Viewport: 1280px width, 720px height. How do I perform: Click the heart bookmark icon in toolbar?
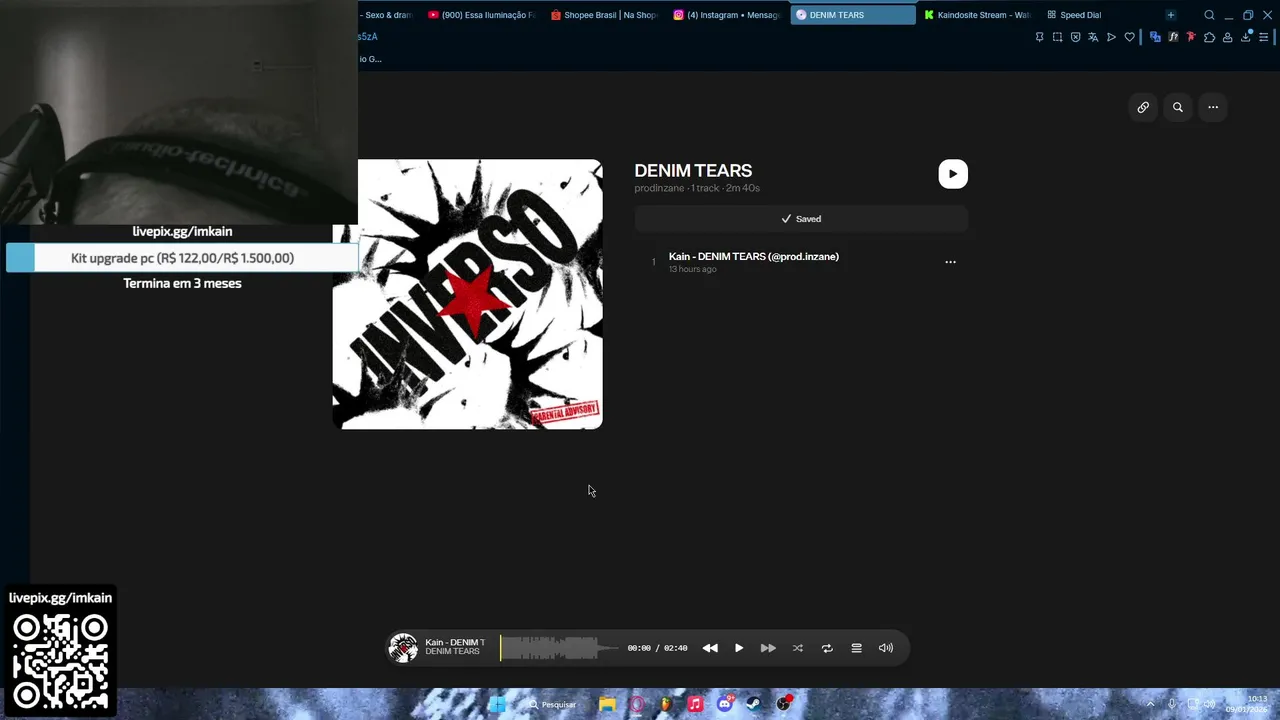pos(1129,37)
